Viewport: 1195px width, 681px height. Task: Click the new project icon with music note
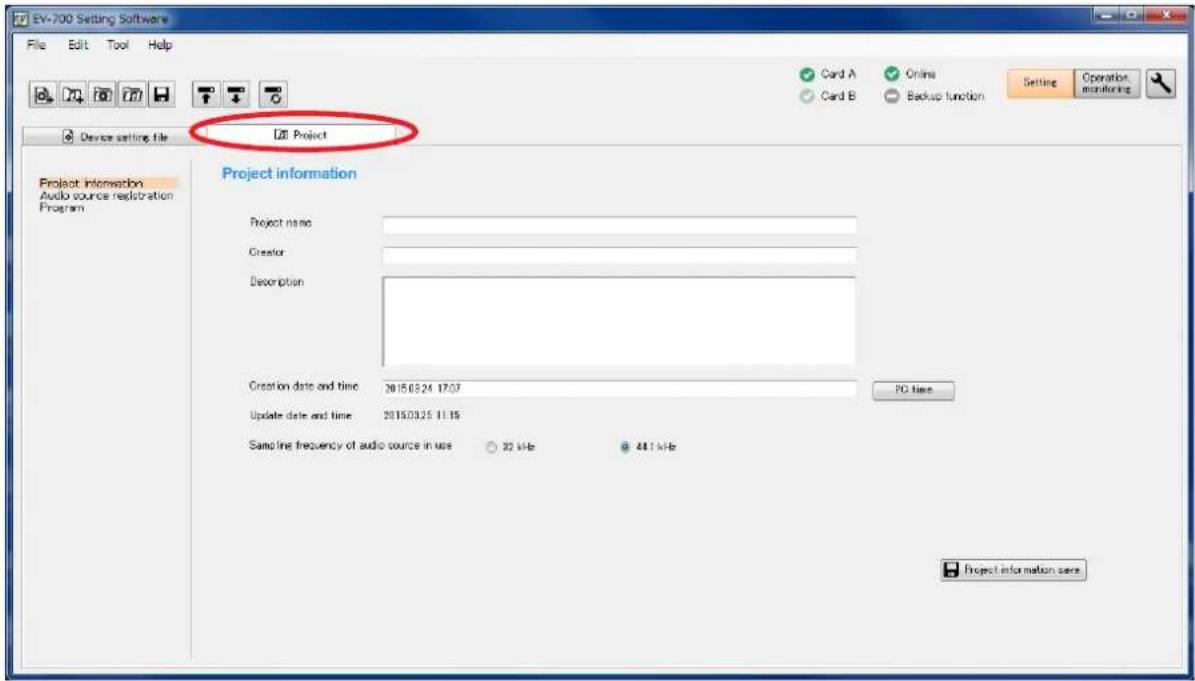pyautogui.click(x=72, y=94)
